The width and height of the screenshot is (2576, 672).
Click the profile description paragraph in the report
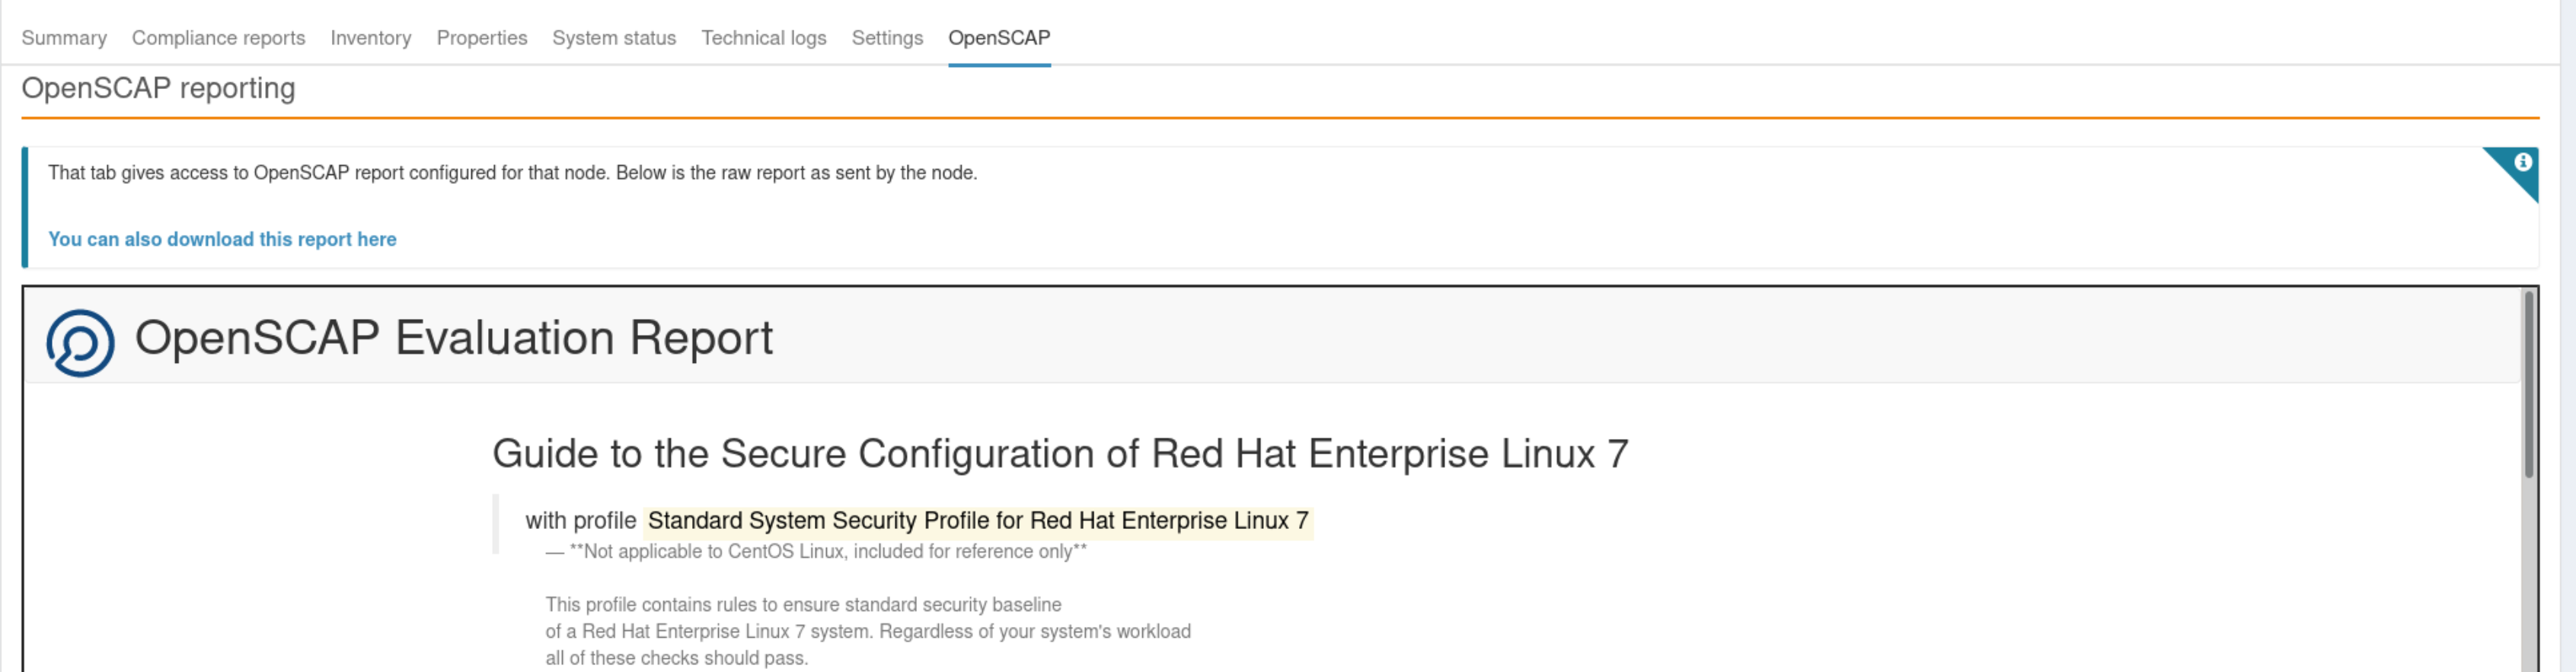pos(867,631)
